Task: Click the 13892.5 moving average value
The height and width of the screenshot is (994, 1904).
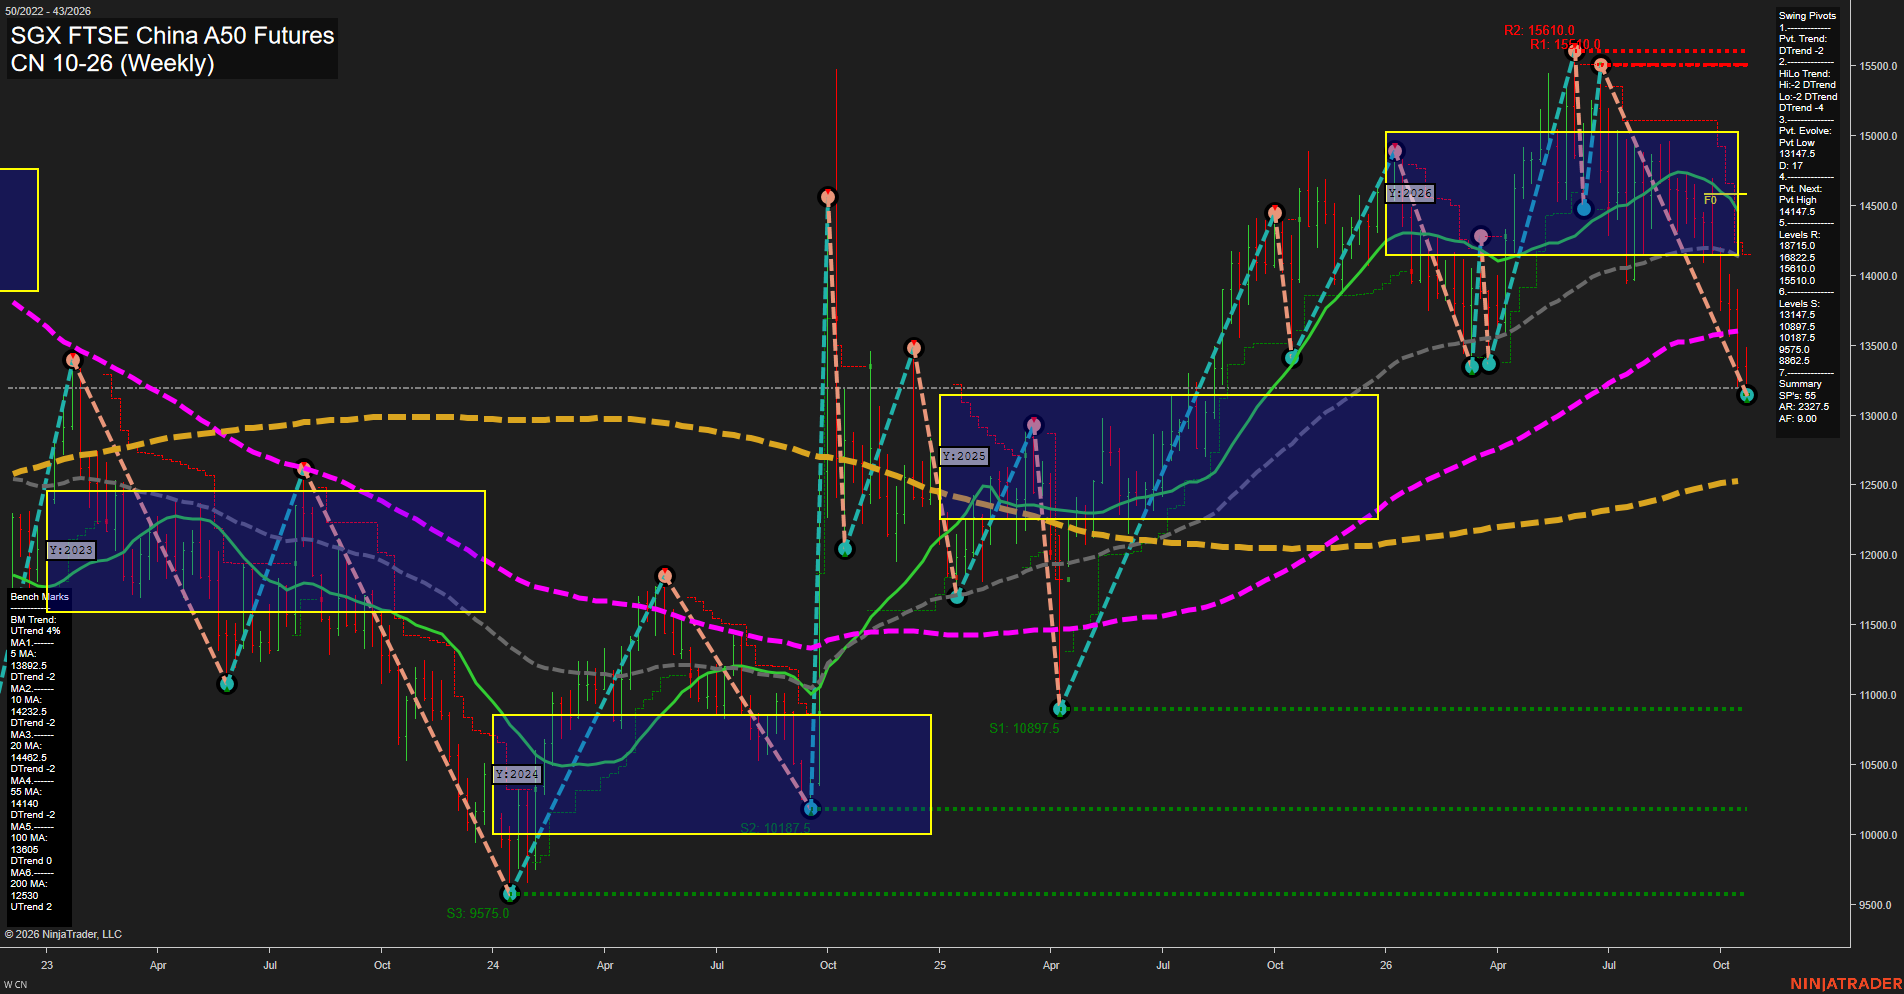Action: click(x=29, y=666)
